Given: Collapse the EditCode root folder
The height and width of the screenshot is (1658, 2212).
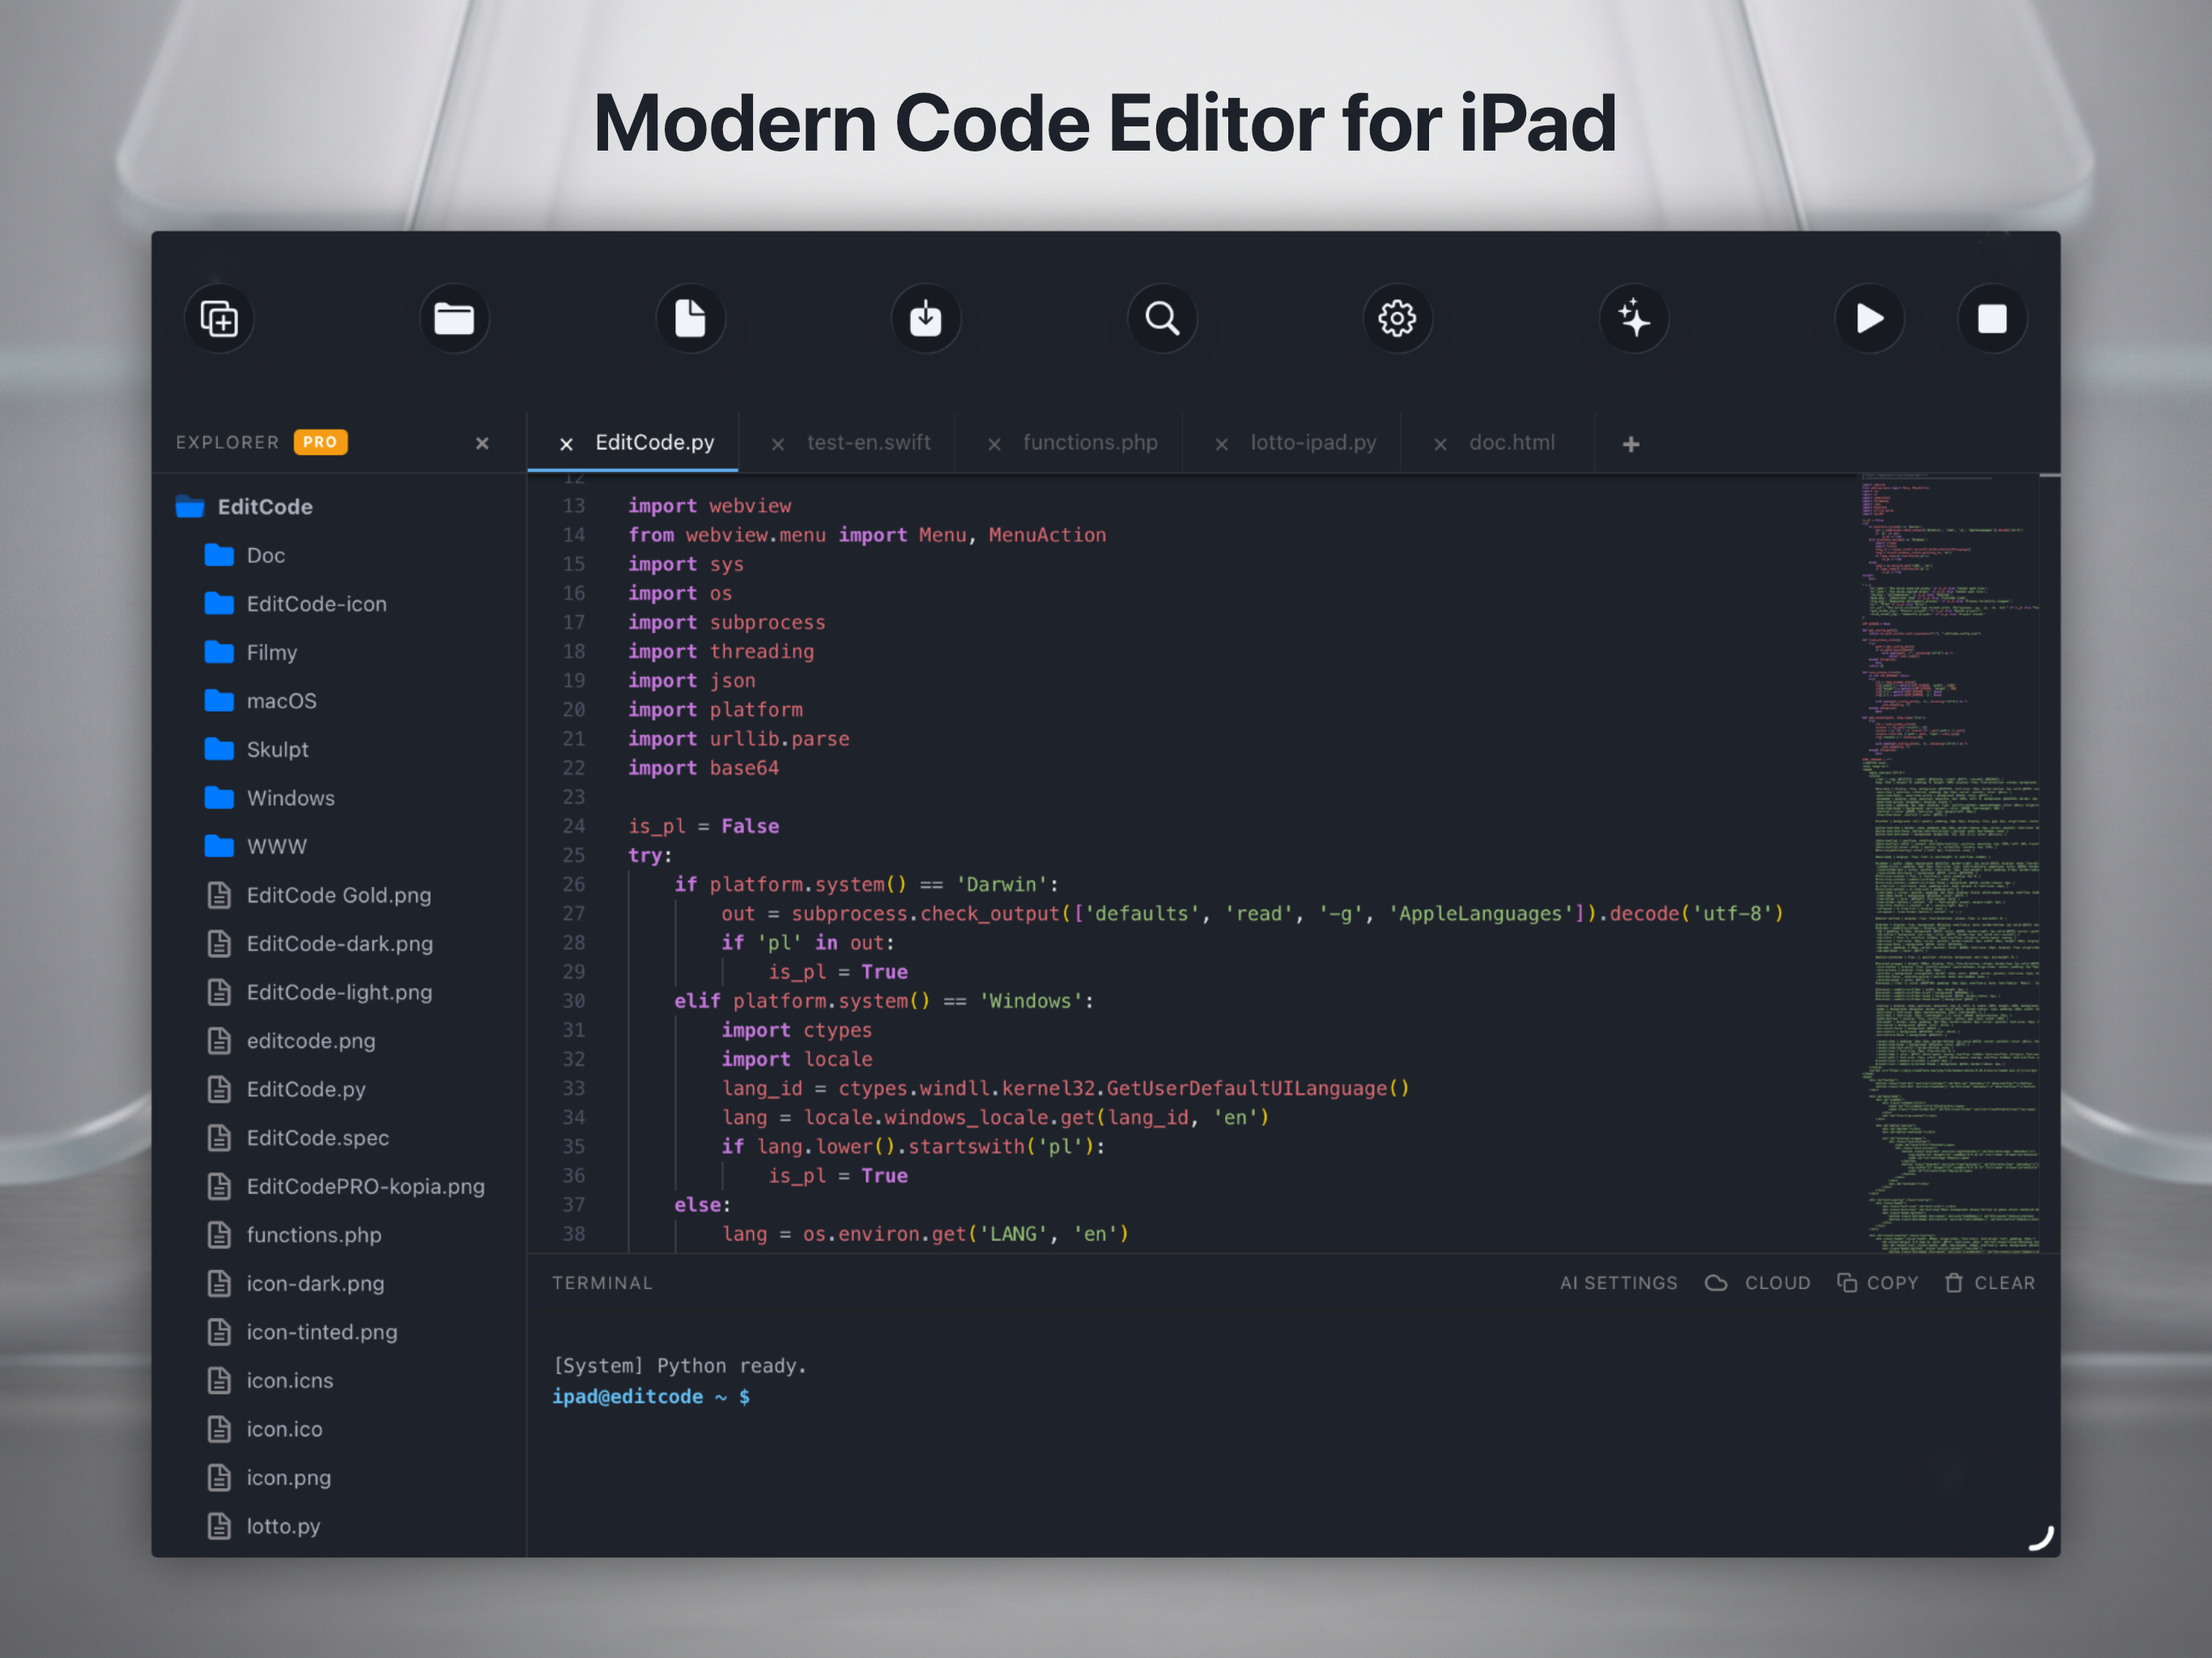Looking at the screenshot, I should [x=245, y=507].
